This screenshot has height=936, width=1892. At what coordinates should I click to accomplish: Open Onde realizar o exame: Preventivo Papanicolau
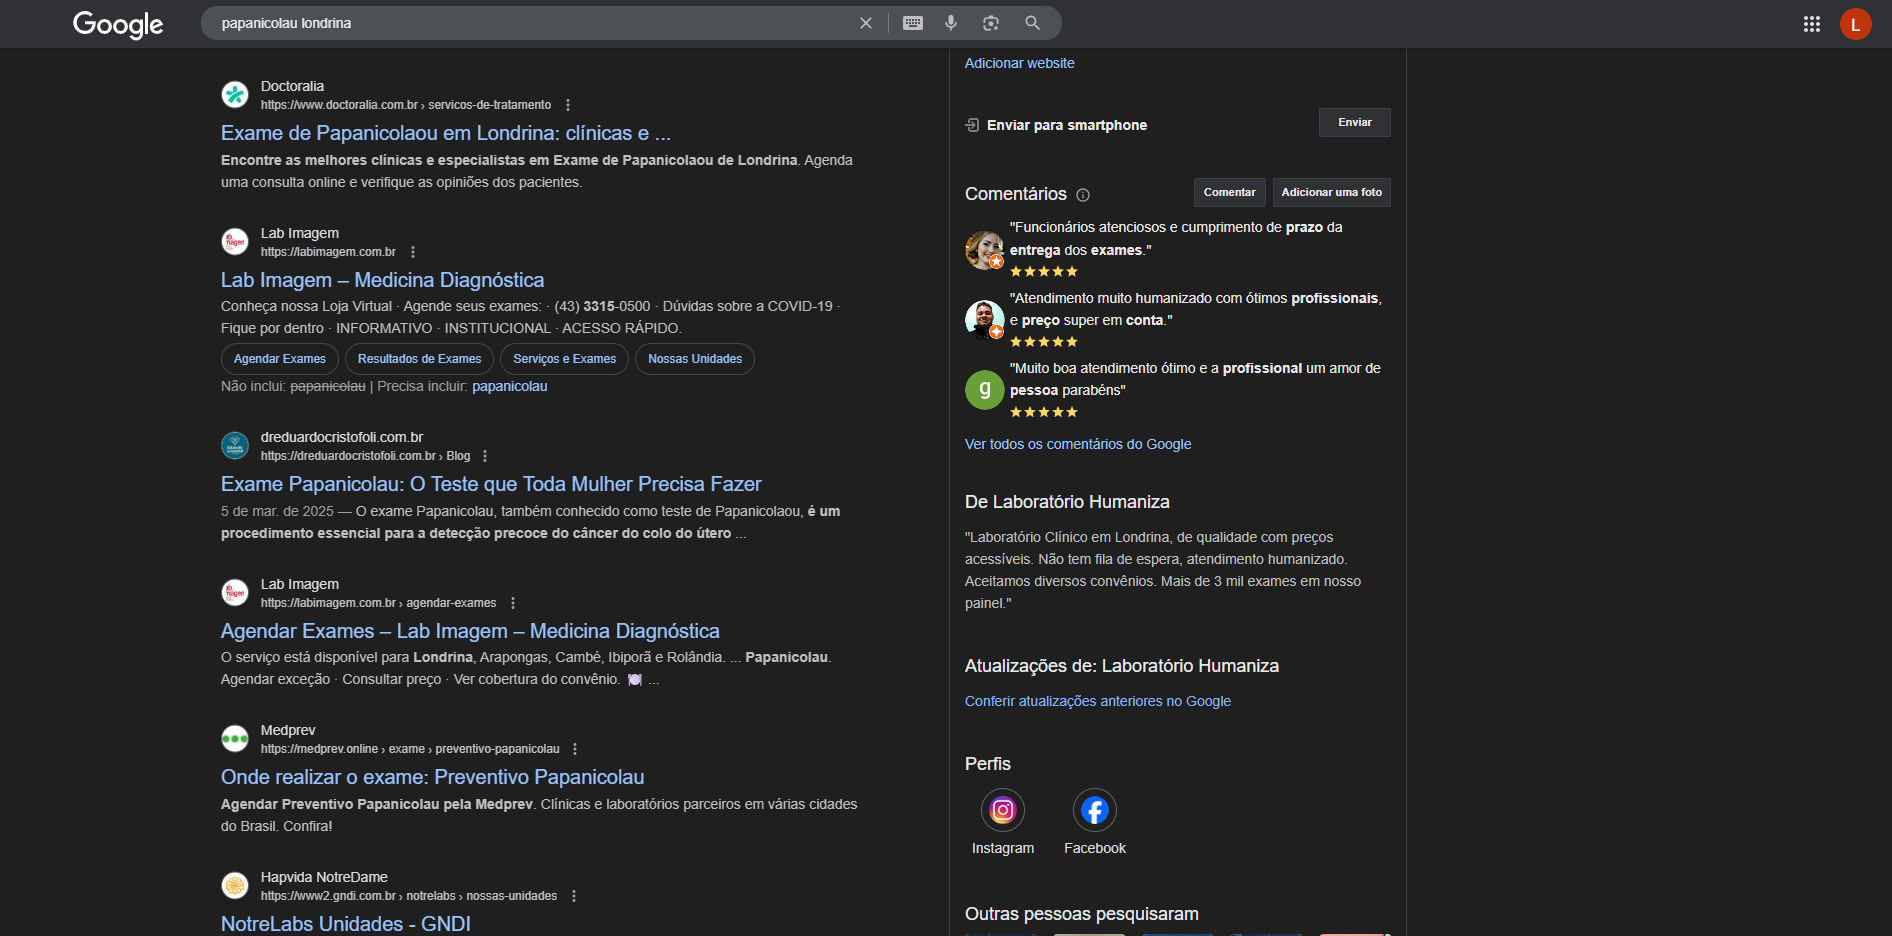[432, 777]
